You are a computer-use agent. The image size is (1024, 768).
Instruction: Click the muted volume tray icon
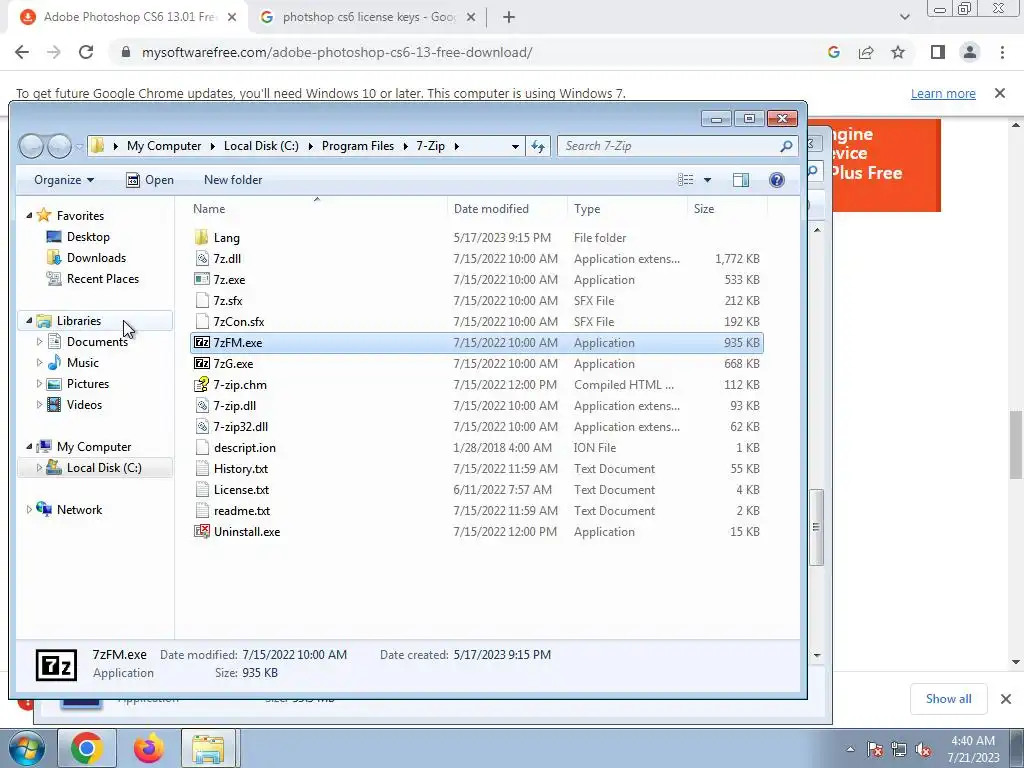(923, 749)
